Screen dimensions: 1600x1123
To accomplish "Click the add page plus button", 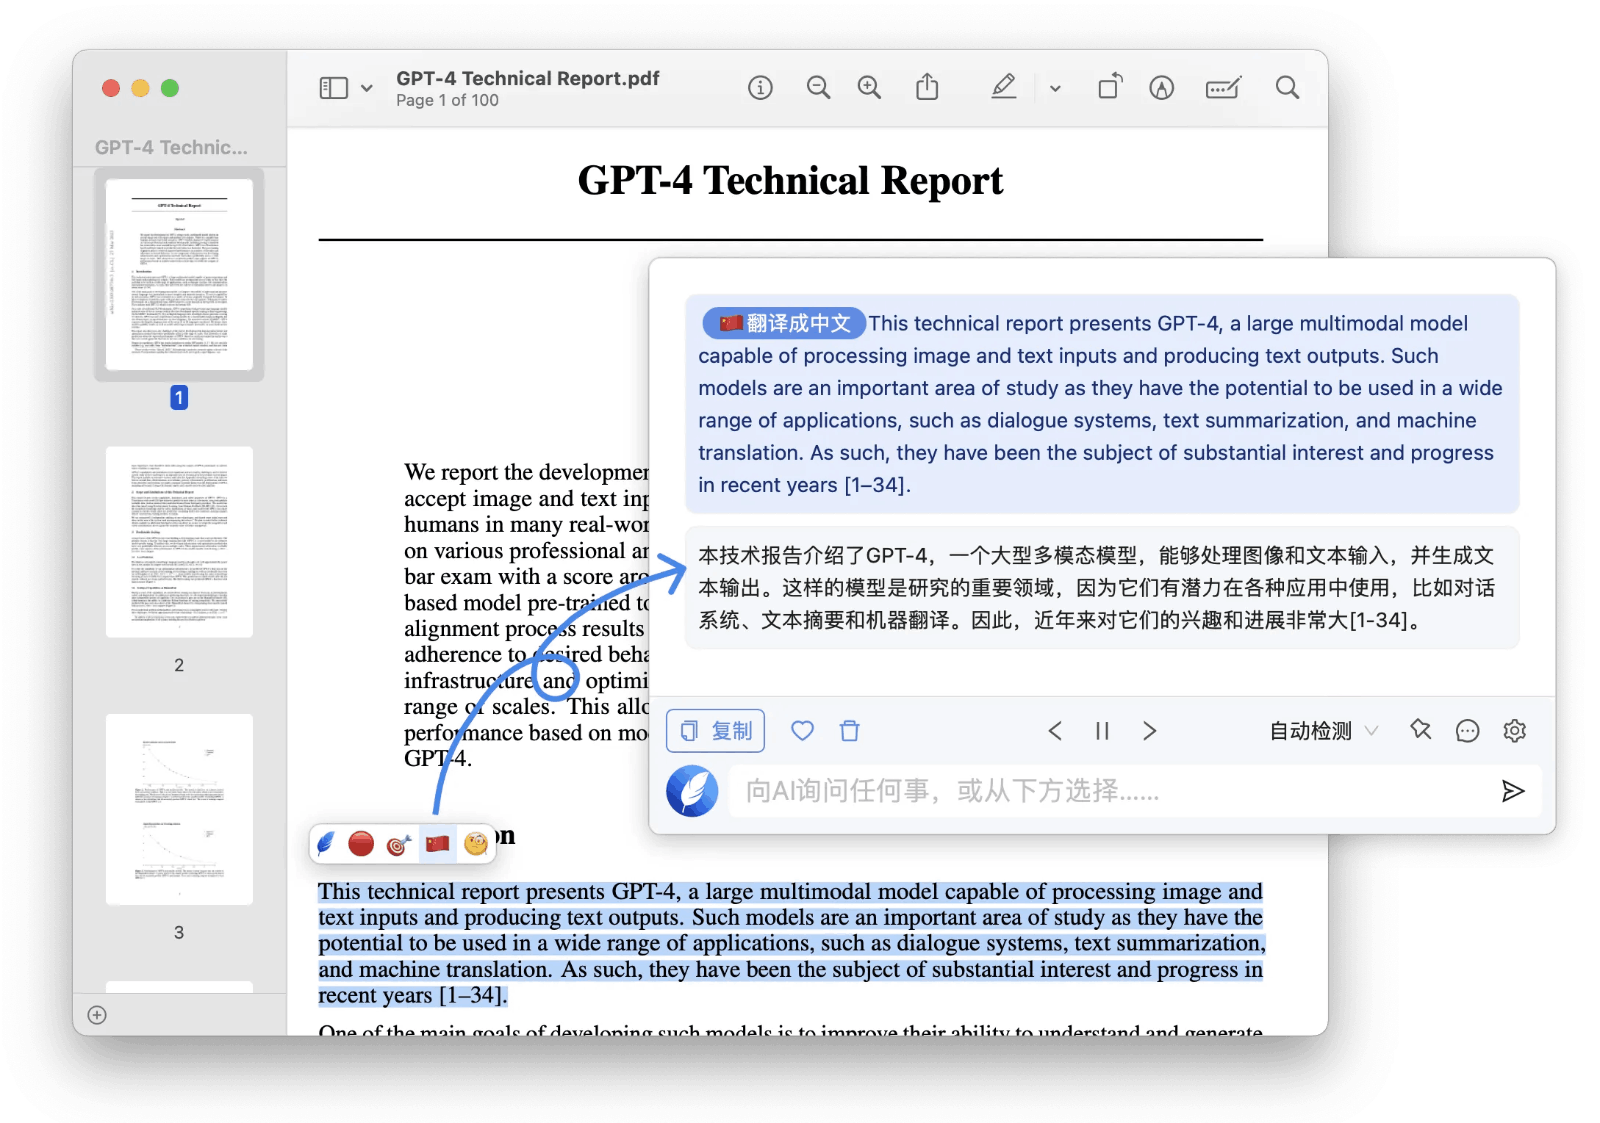I will 97,1015.
